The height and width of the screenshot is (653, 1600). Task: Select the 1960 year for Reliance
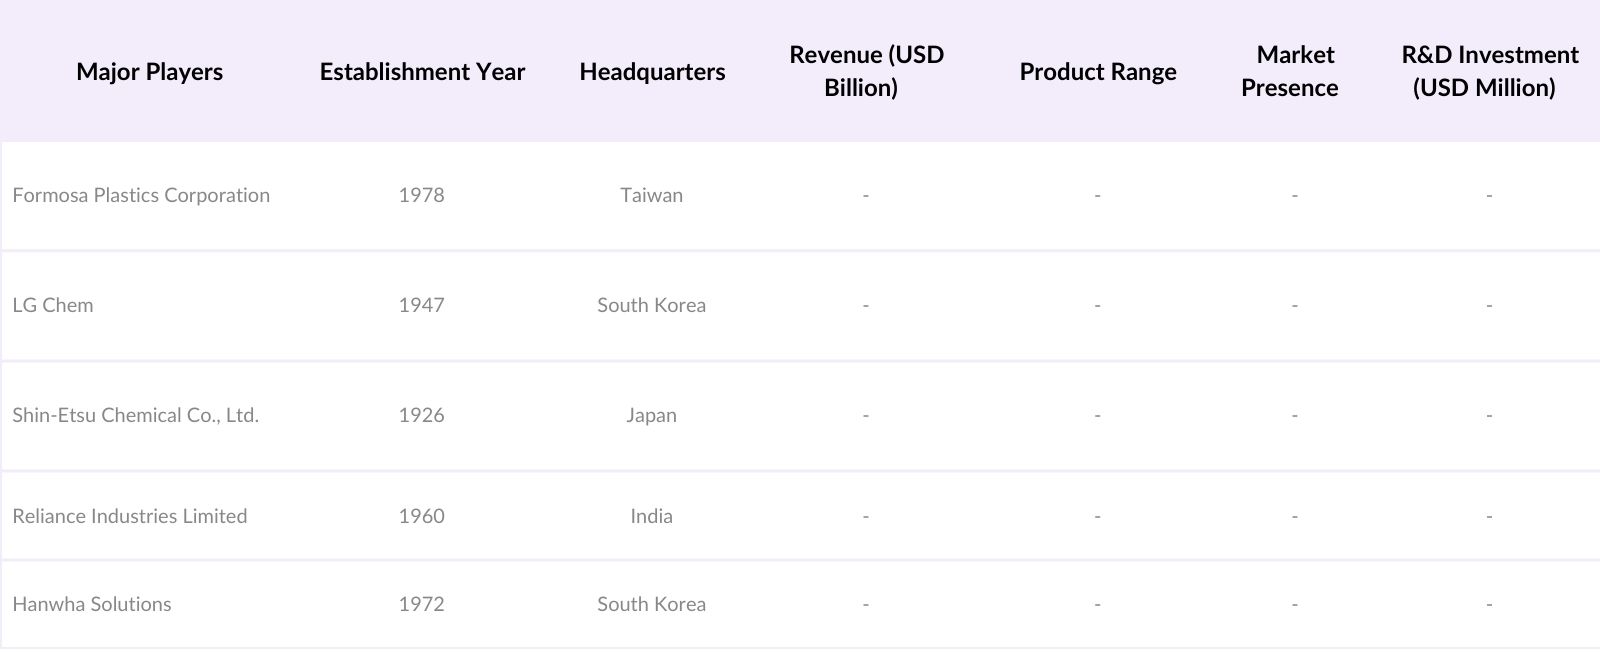[421, 516]
